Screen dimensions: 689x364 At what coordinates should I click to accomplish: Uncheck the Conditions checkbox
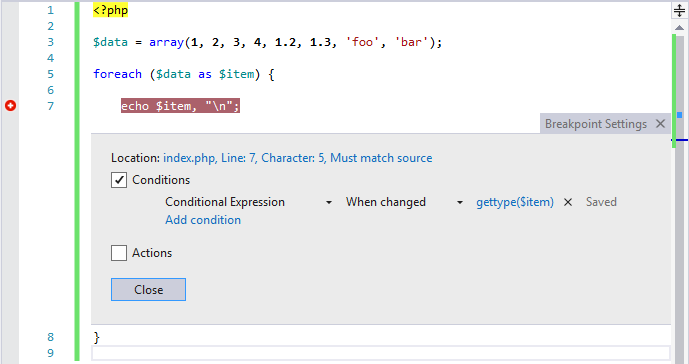pos(119,180)
